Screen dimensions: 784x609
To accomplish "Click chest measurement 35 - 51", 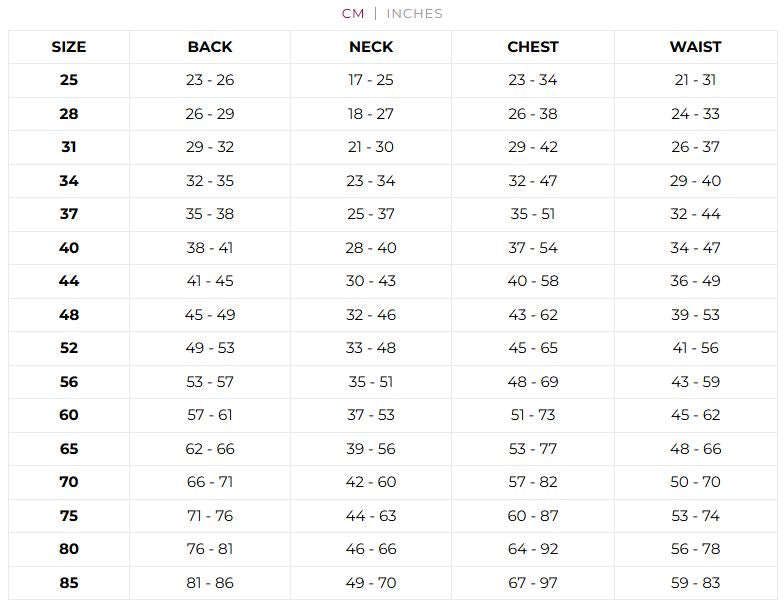I will 533,214.
